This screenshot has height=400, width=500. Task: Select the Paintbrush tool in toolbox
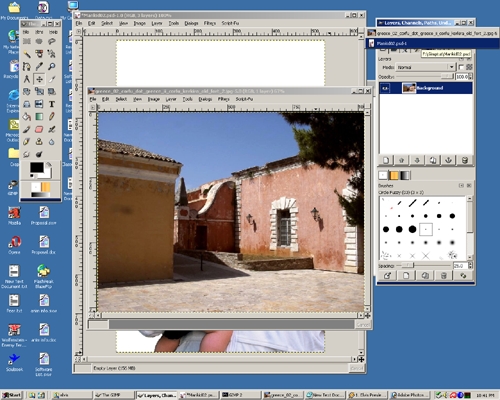[x=27, y=129]
